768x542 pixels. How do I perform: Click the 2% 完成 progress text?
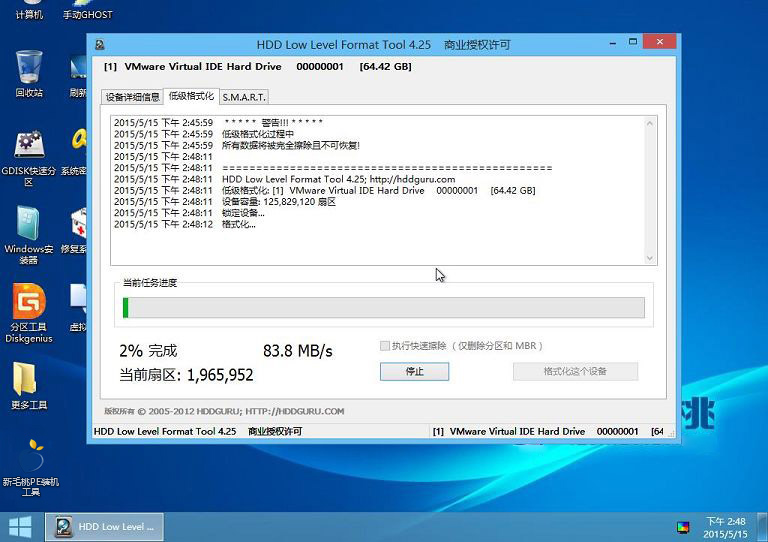click(x=148, y=351)
